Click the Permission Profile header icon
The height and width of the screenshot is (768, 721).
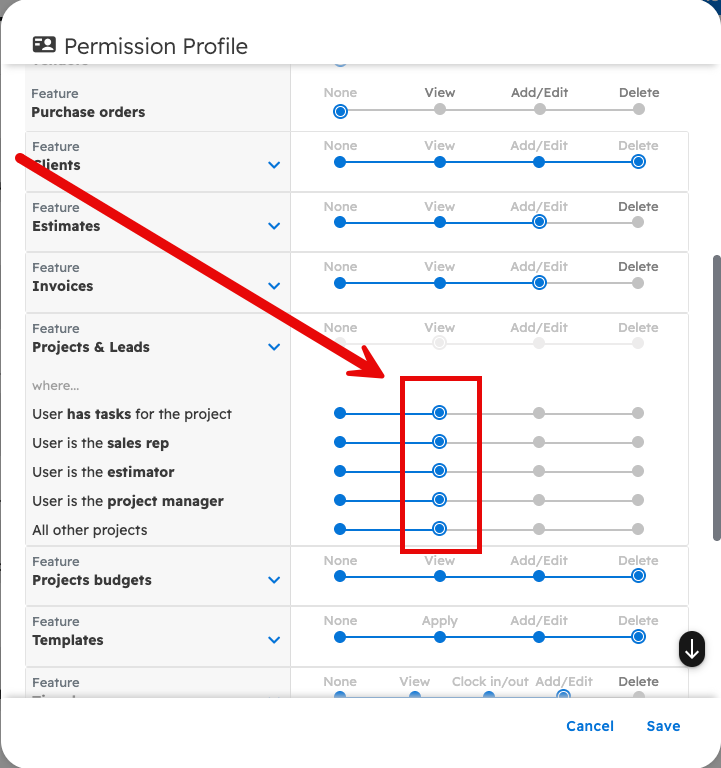[44, 45]
